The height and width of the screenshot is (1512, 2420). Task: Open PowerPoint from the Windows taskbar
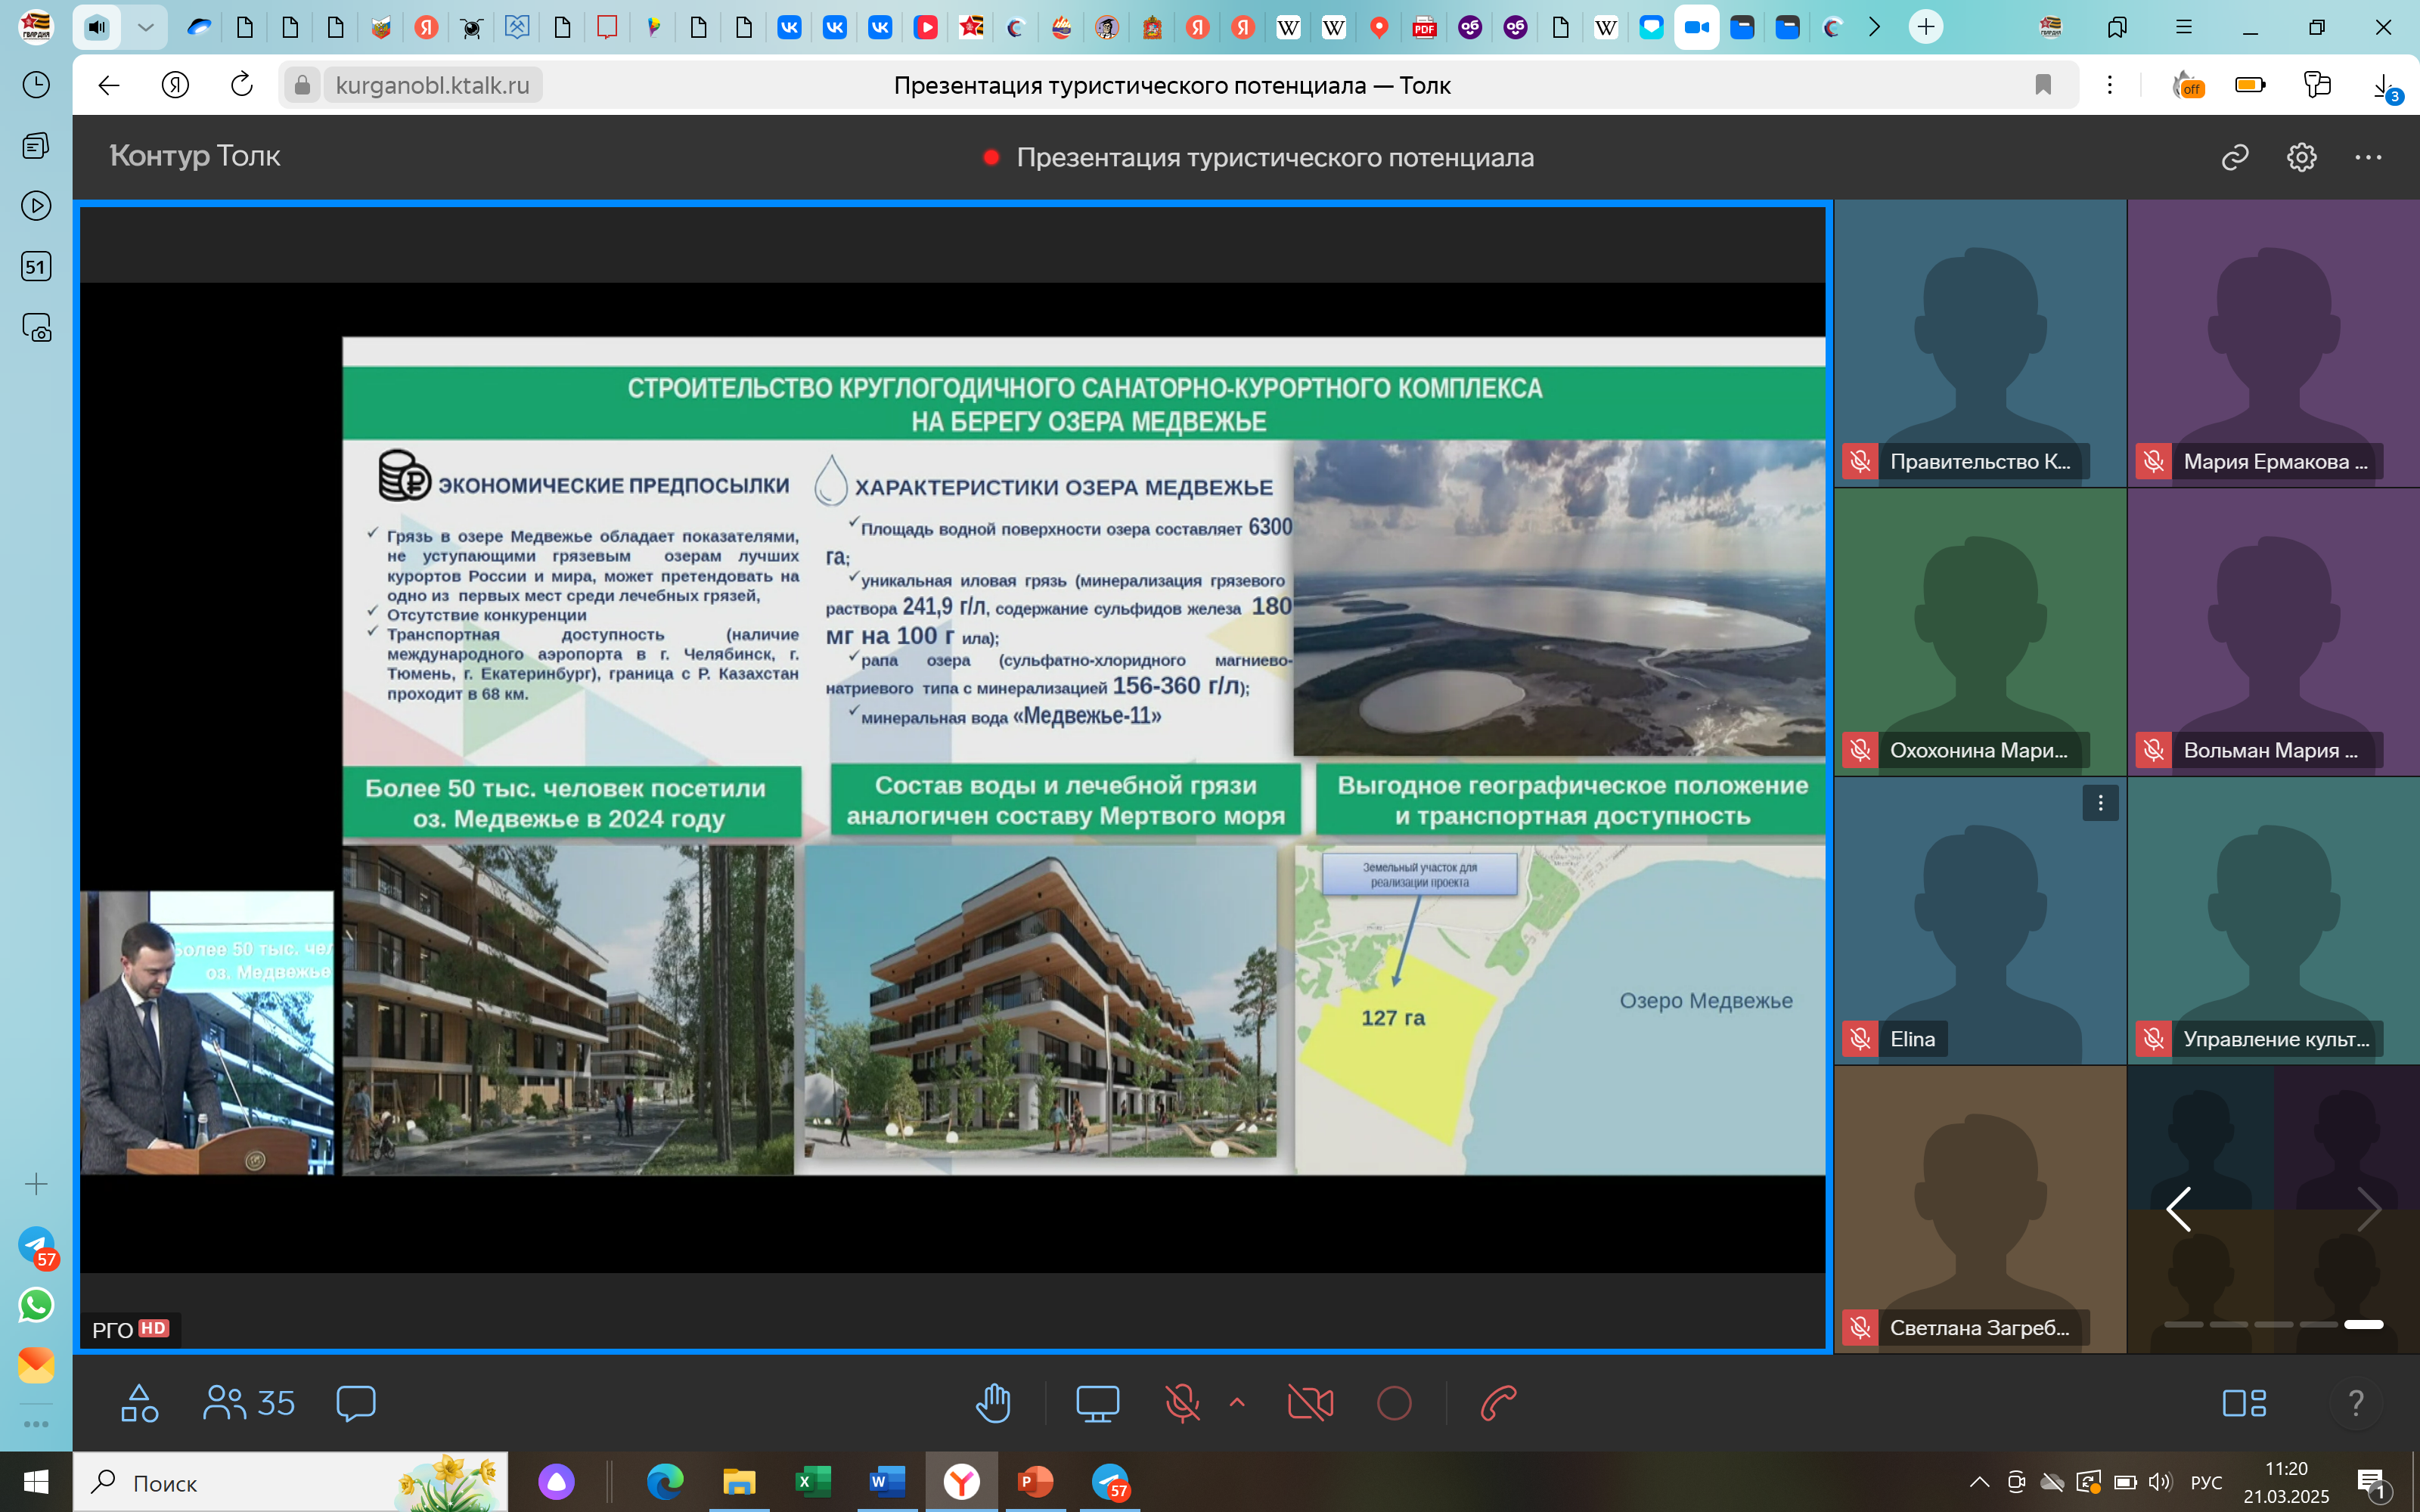(1035, 1482)
